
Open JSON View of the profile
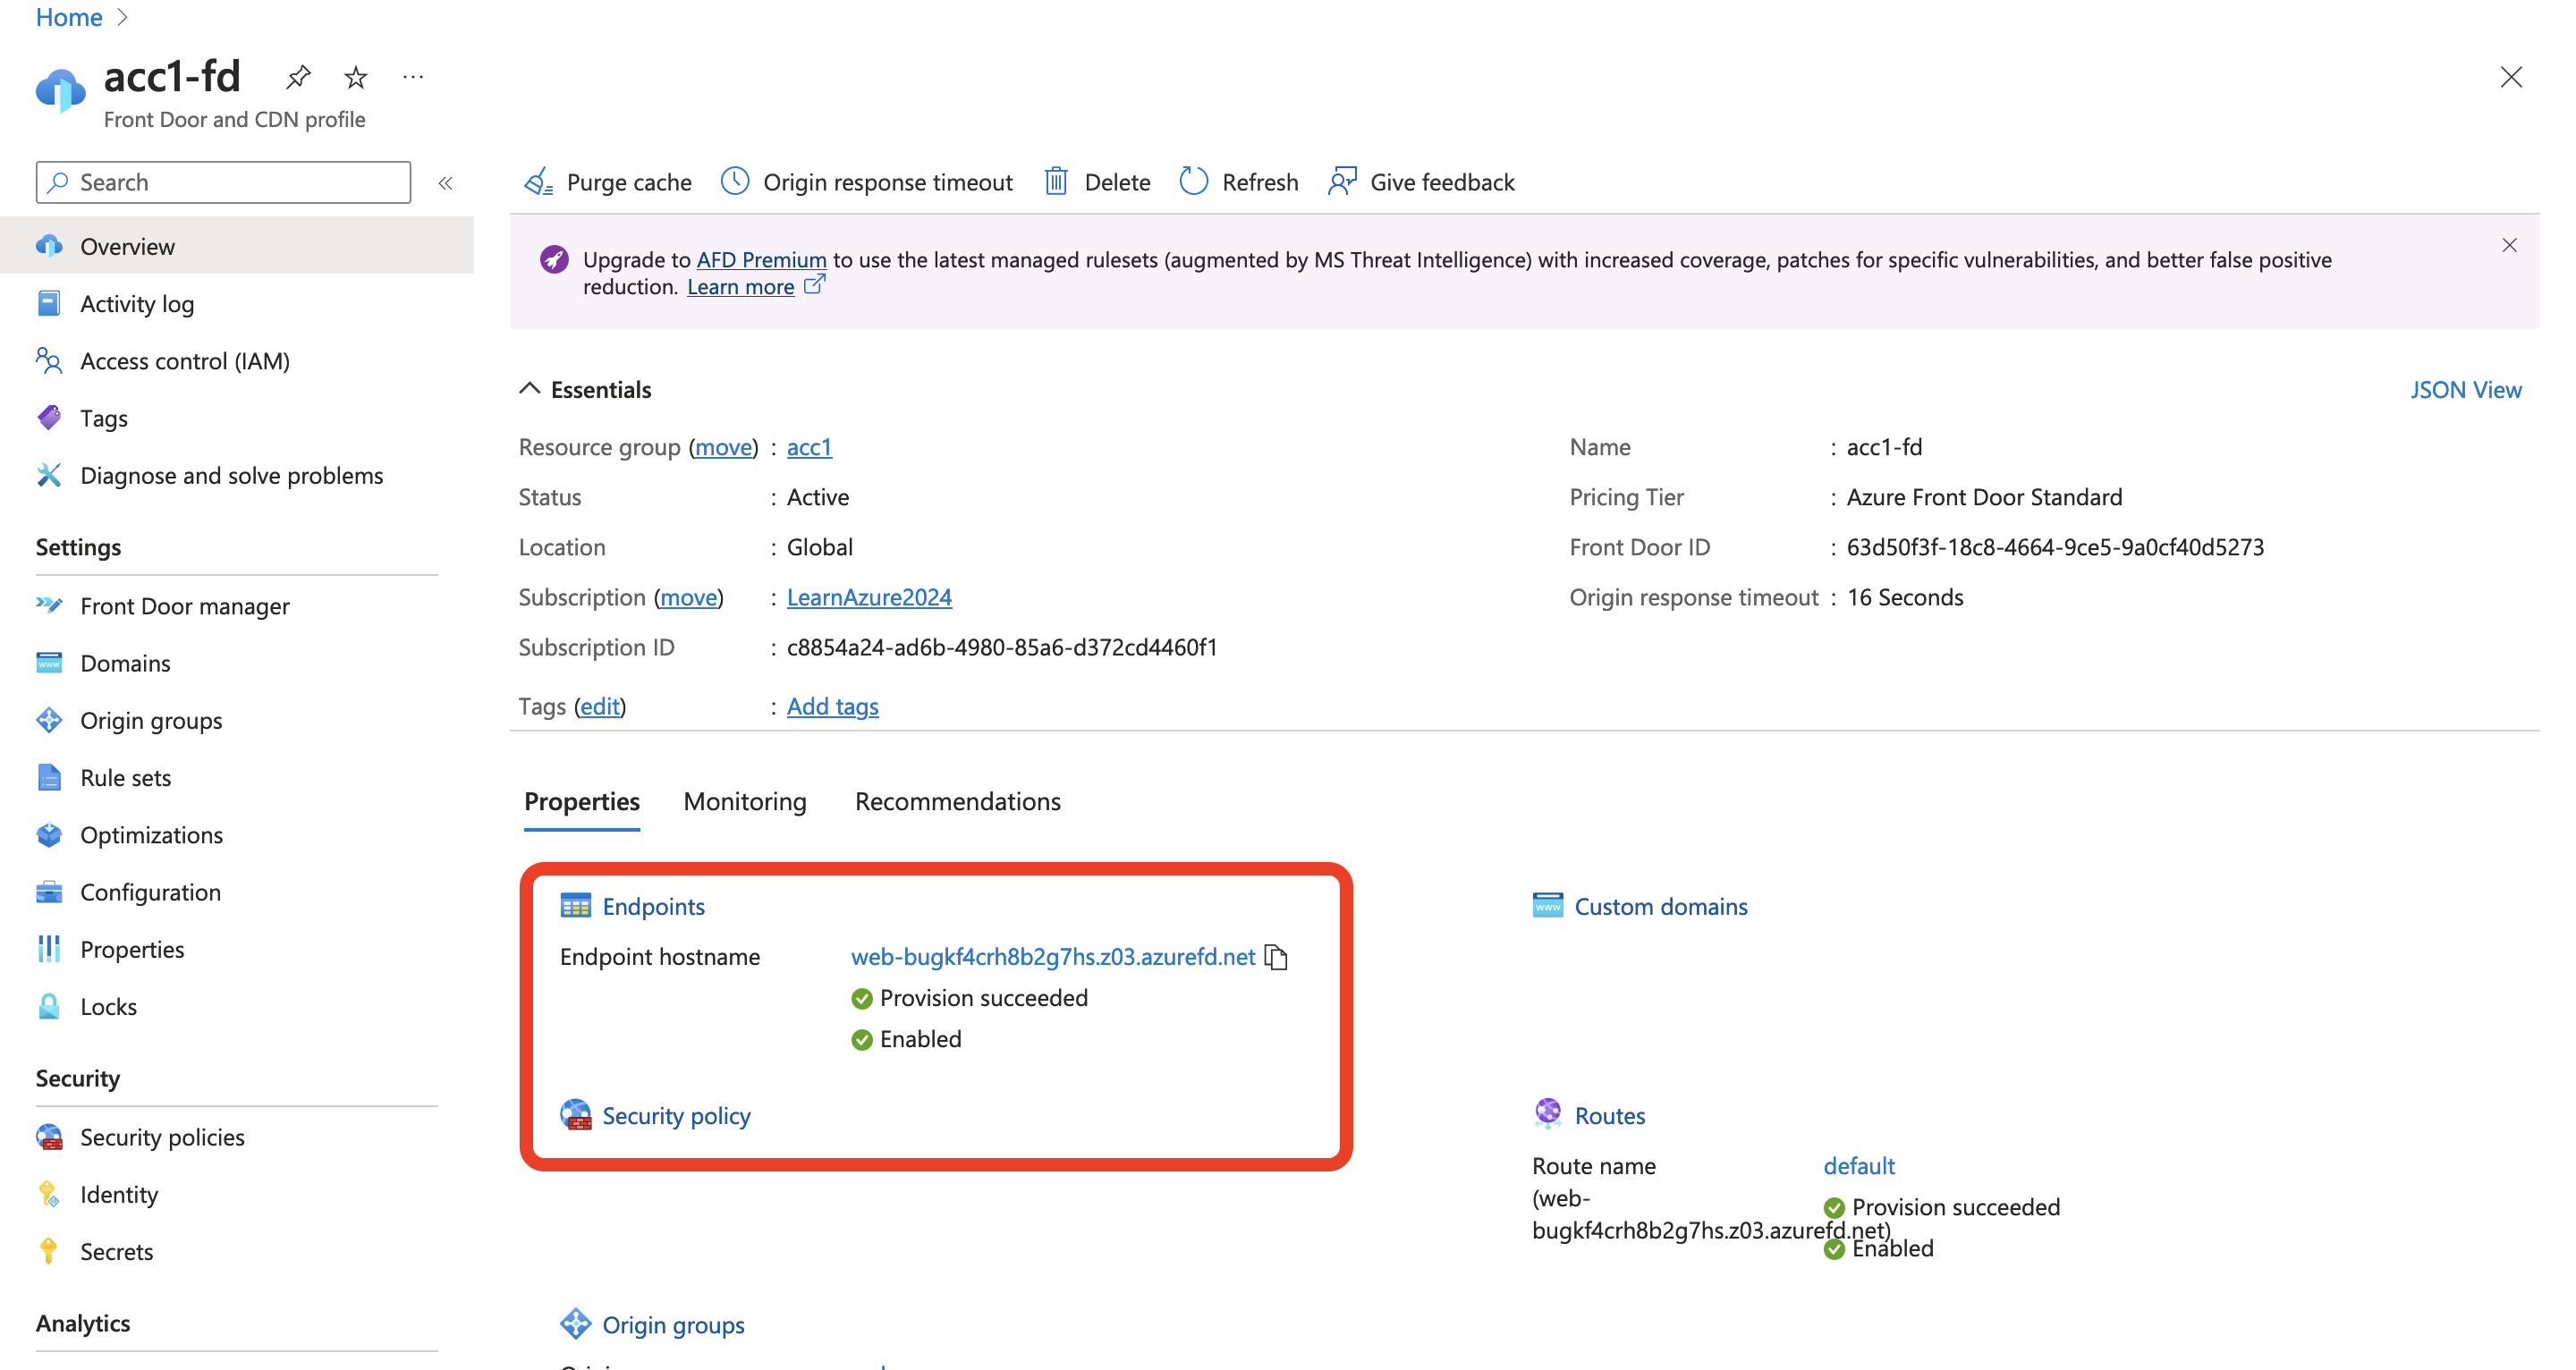(2464, 389)
